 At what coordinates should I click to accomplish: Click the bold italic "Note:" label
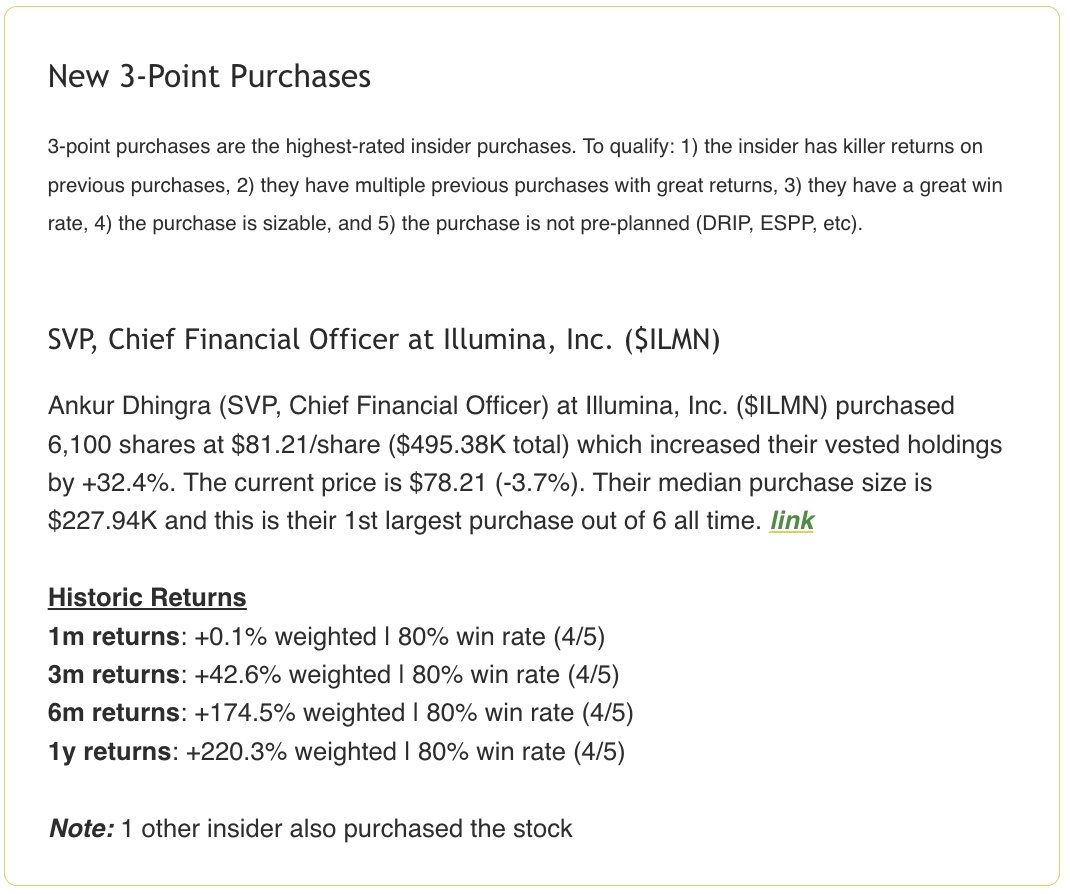[x=81, y=828]
